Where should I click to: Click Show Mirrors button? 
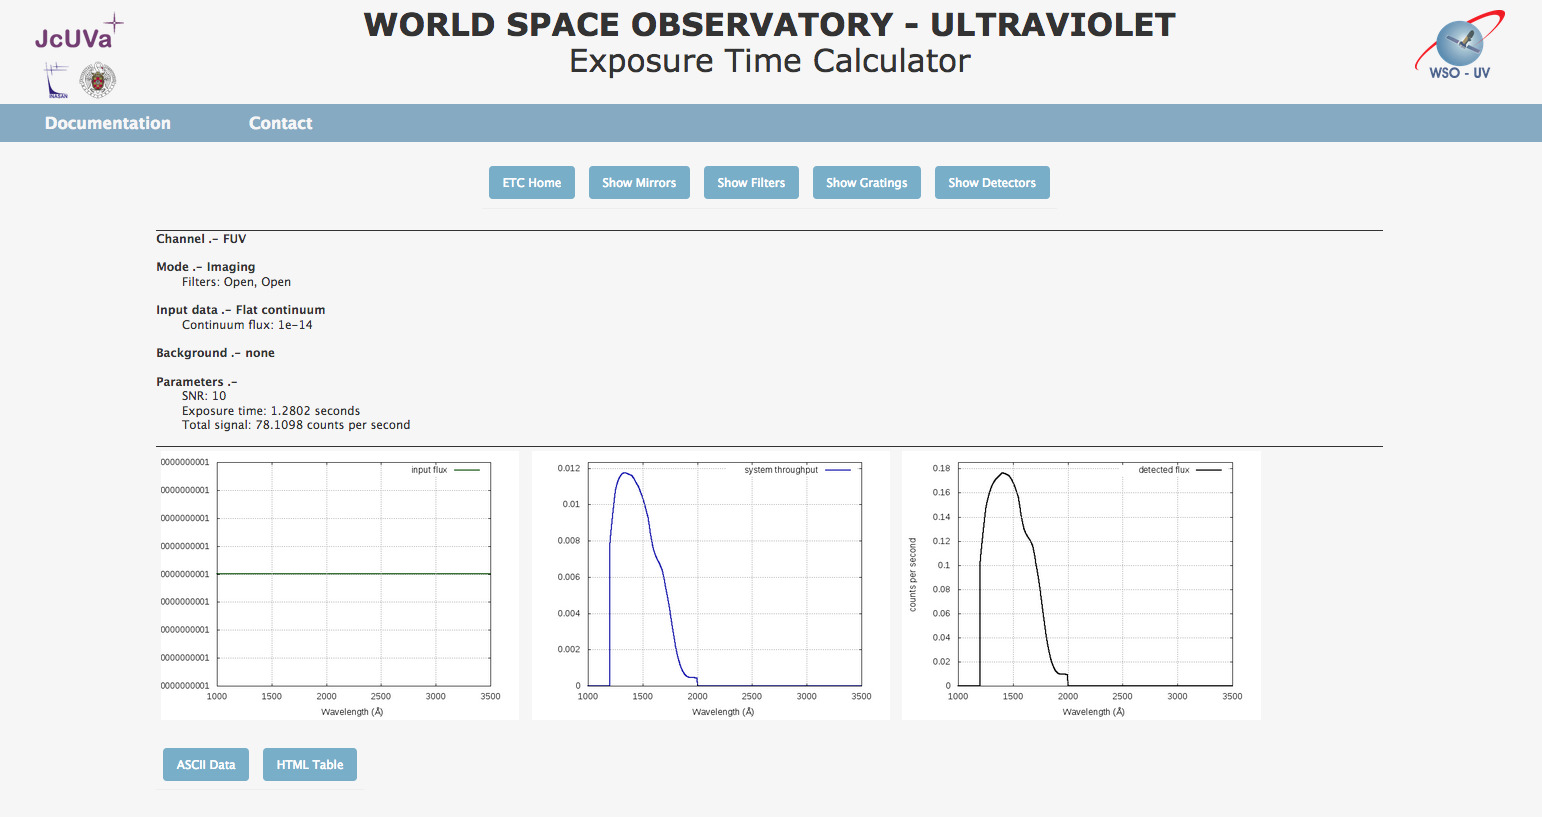(x=639, y=183)
